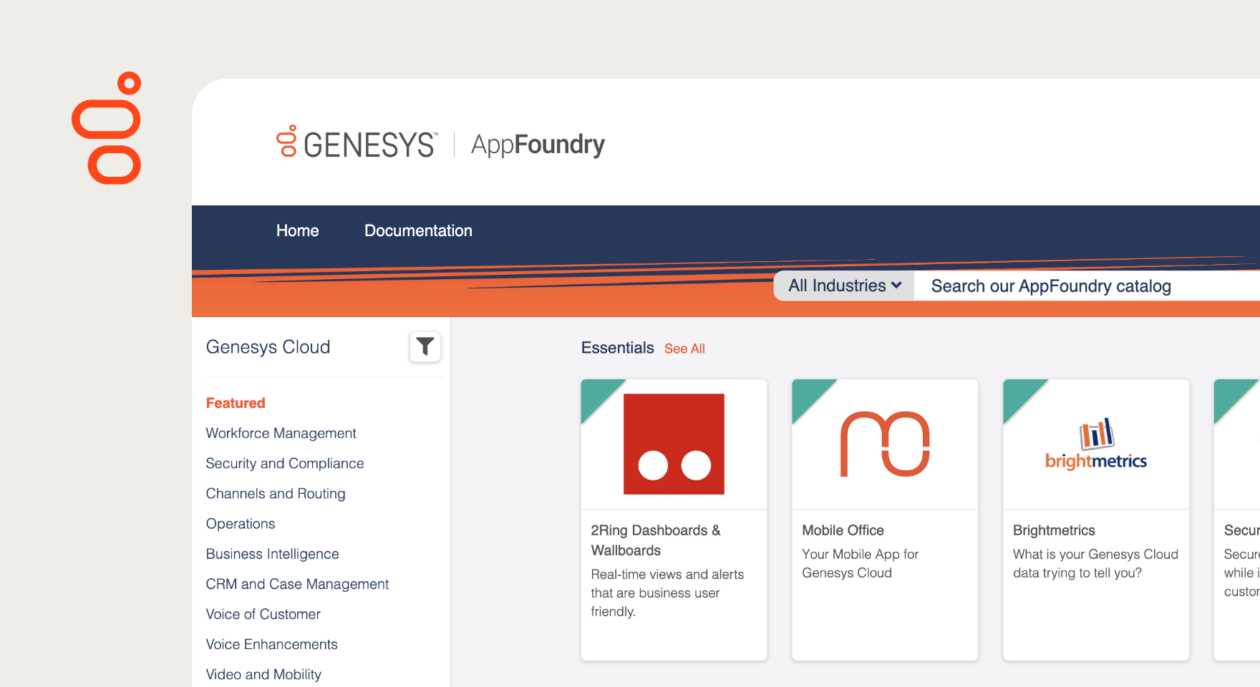This screenshot has height=687, width=1260.
Task: Select the CRM and Case Management category
Action: (297, 583)
